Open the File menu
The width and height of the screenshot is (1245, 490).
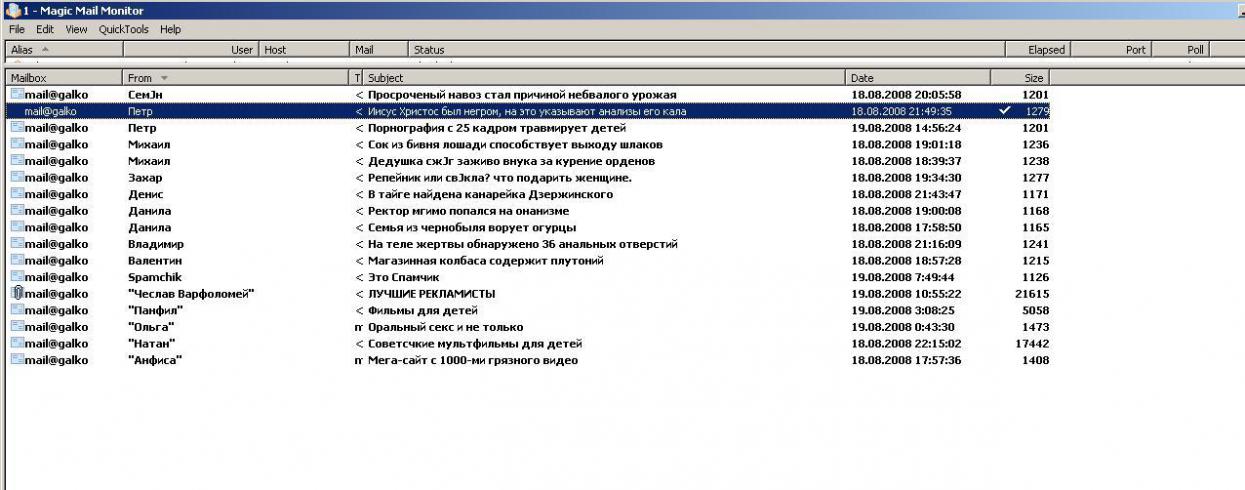(x=16, y=29)
